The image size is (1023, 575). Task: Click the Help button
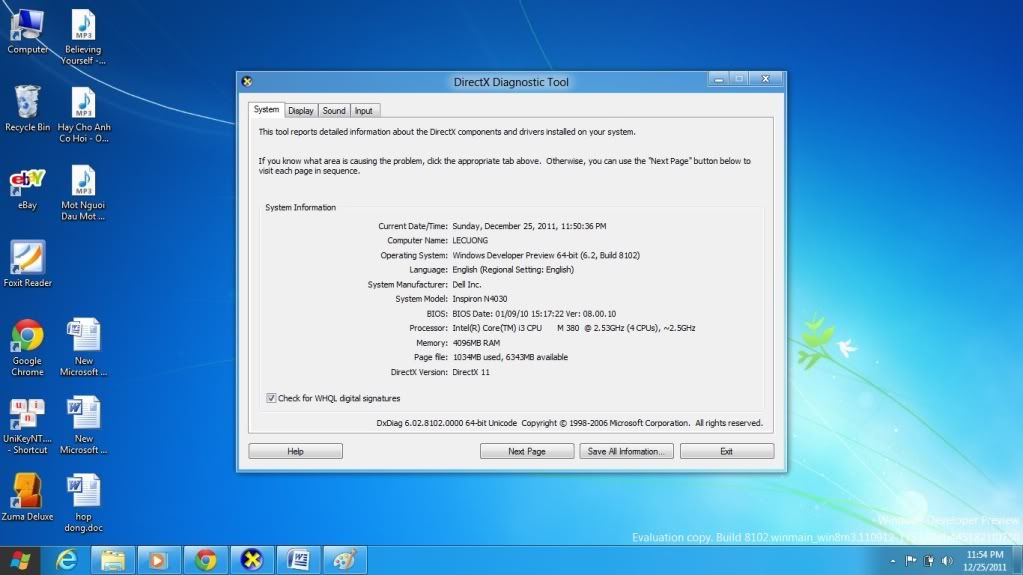(296, 451)
